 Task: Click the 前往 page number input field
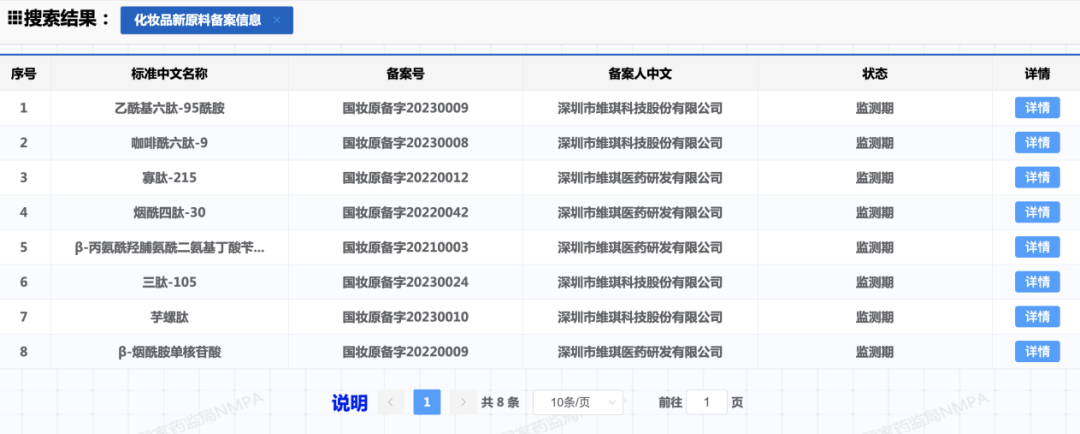coord(708,402)
